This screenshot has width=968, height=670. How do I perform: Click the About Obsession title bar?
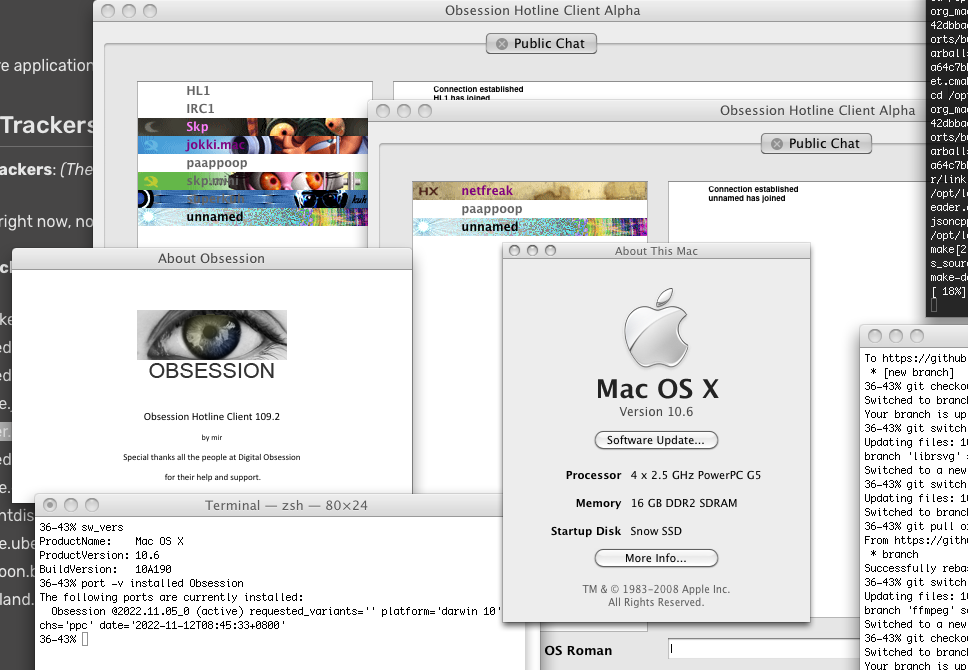point(211,259)
